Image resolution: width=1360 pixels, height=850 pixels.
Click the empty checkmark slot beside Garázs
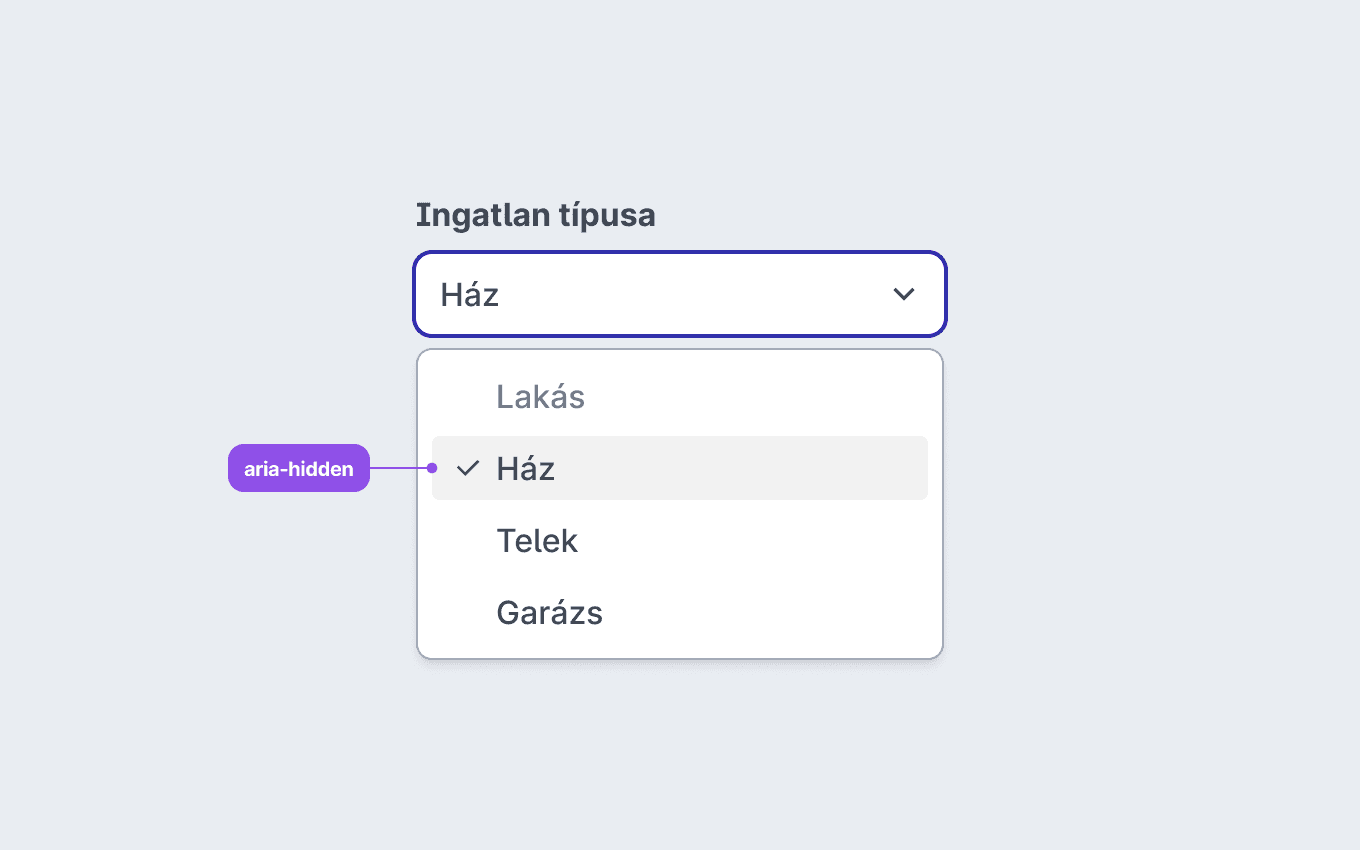(x=468, y=612)
